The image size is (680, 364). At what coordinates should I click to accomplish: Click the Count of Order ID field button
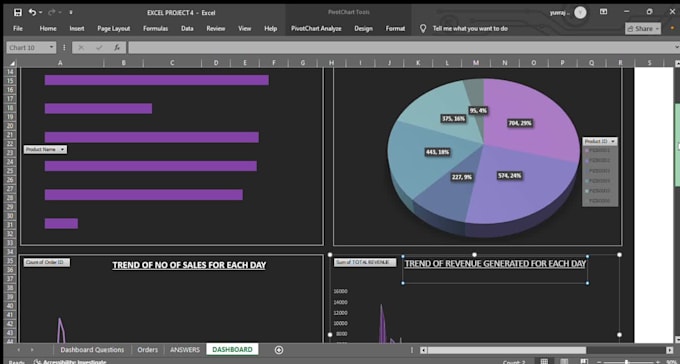[46, 262]
